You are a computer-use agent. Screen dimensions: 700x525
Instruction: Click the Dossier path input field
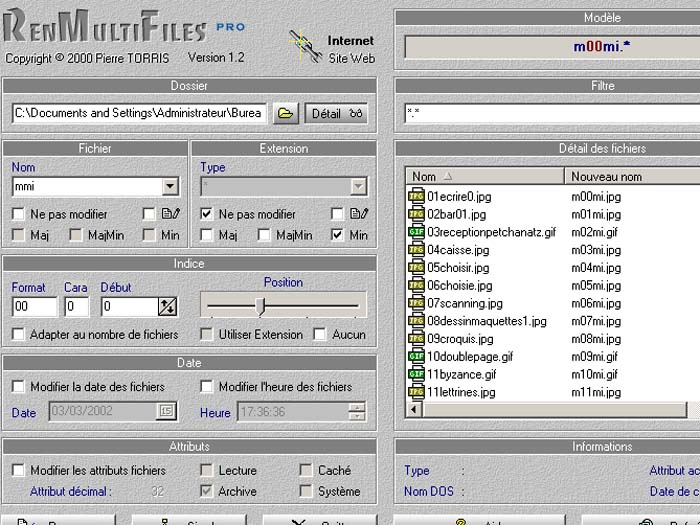tap(139, 113)
